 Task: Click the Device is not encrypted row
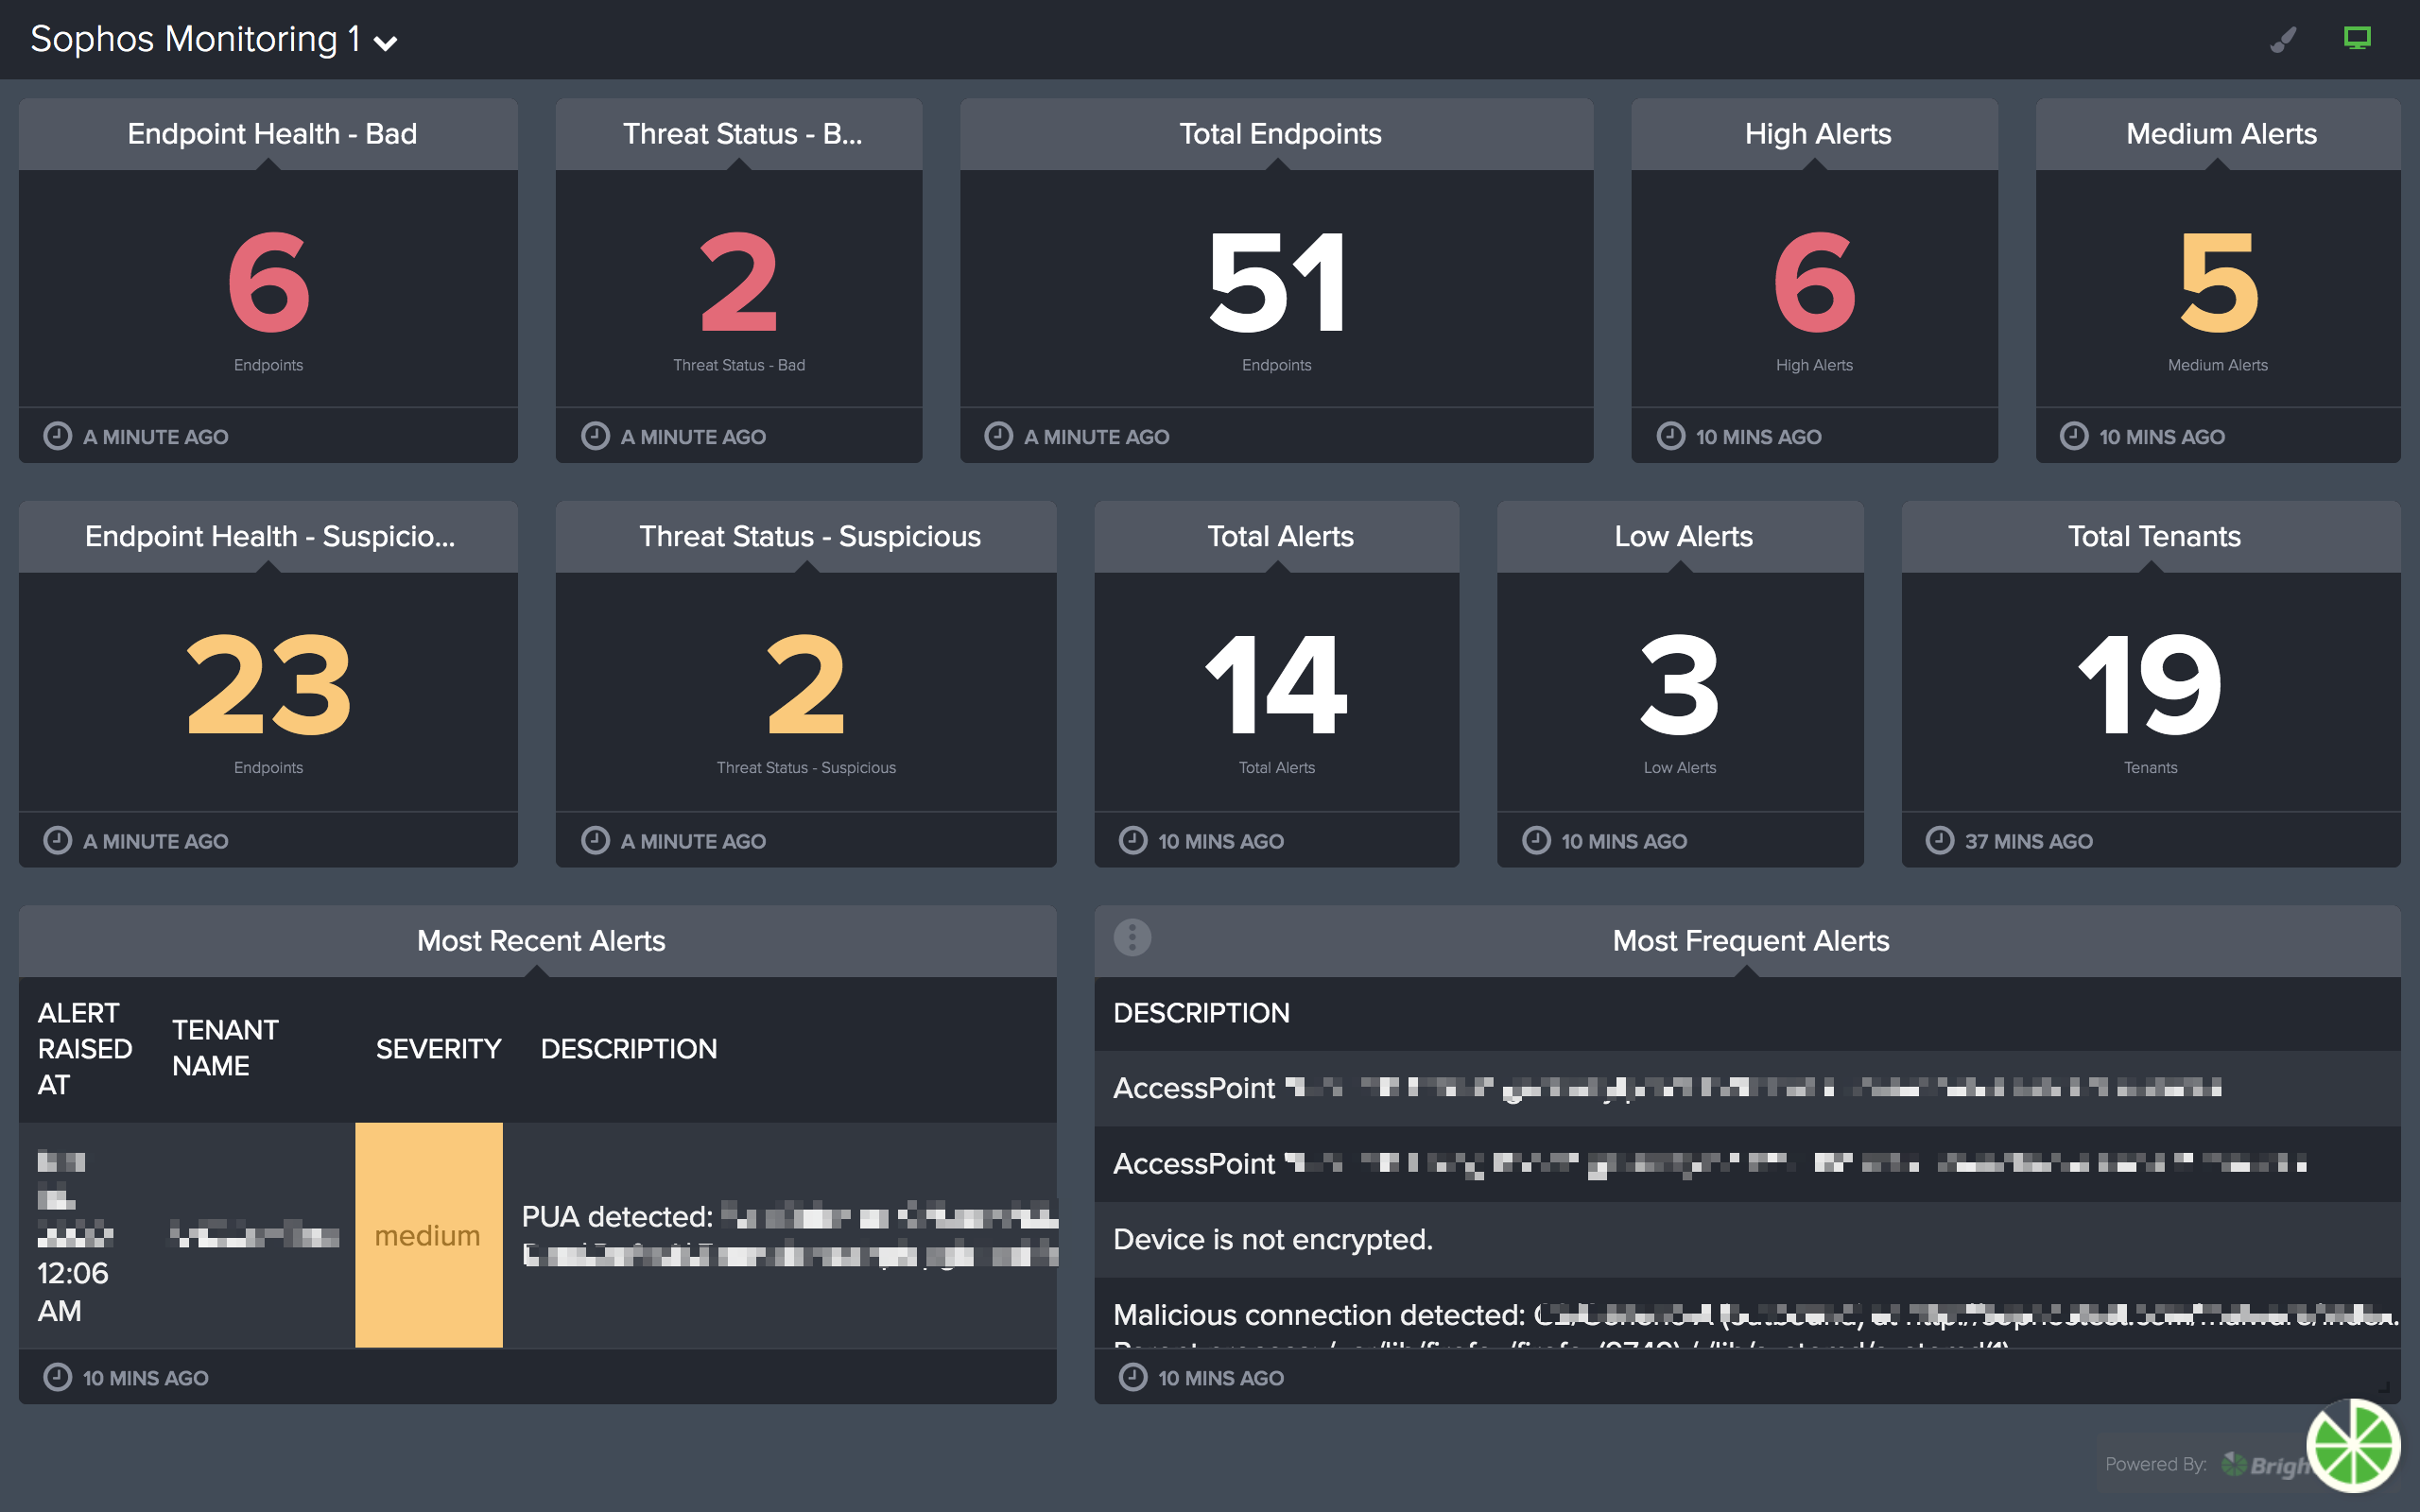(1747, 1239)
